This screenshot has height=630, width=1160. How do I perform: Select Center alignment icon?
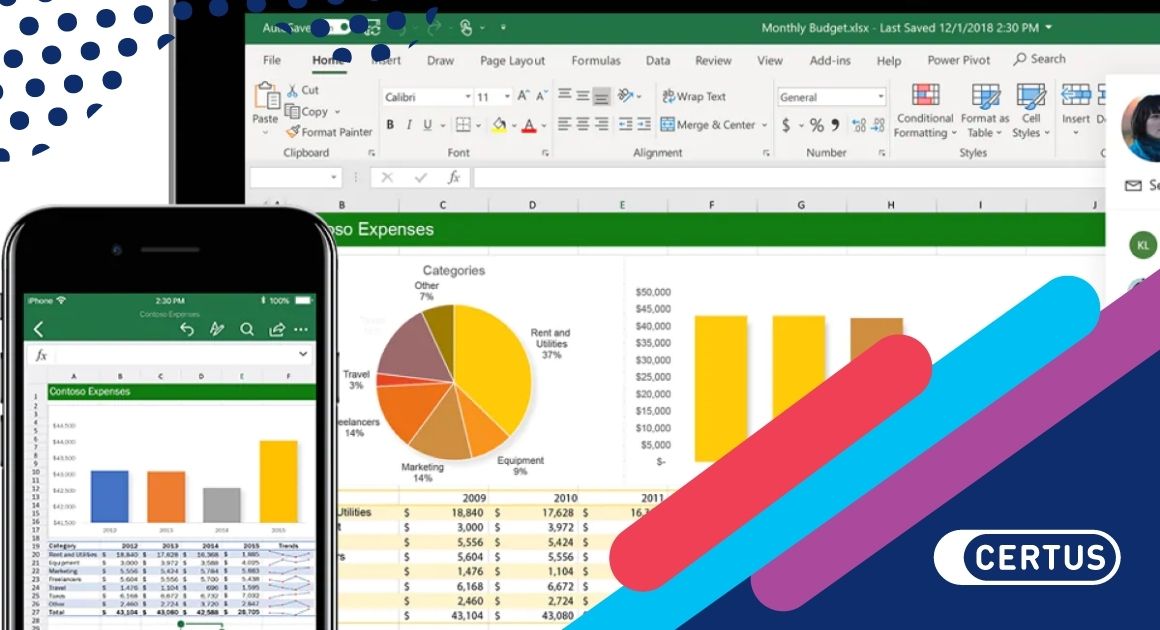coord(583,124)
